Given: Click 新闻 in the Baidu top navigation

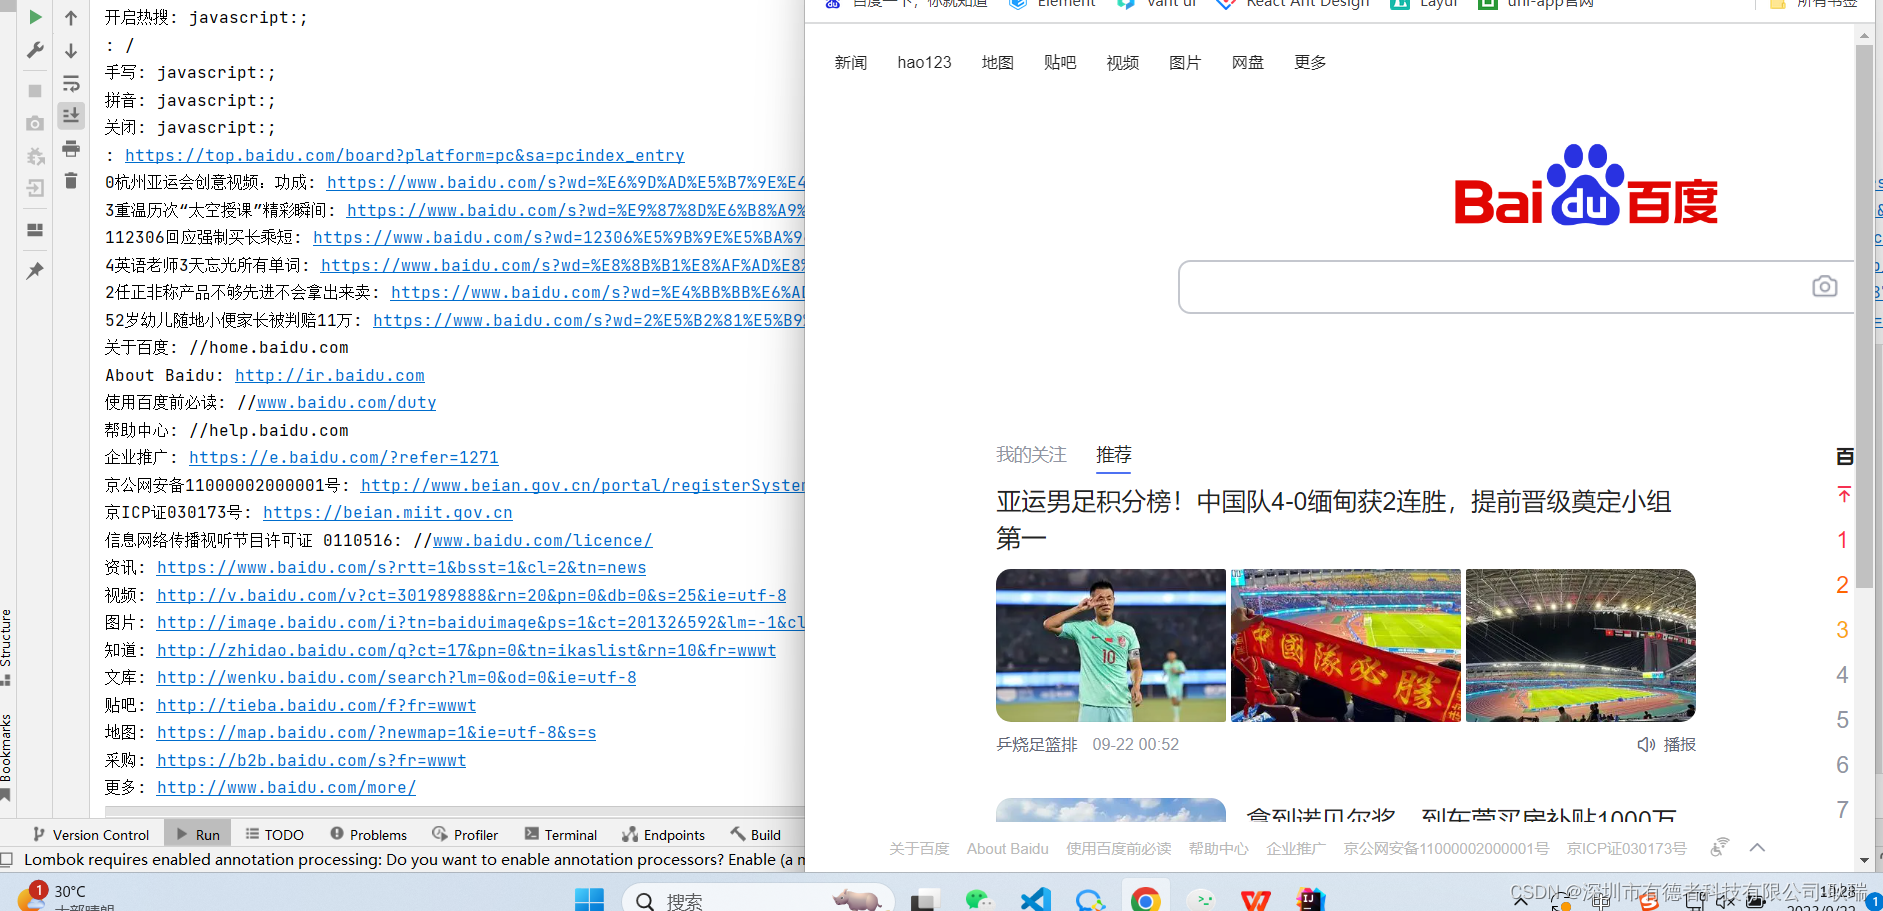Looking at the screenshot, I should [851, 63].
